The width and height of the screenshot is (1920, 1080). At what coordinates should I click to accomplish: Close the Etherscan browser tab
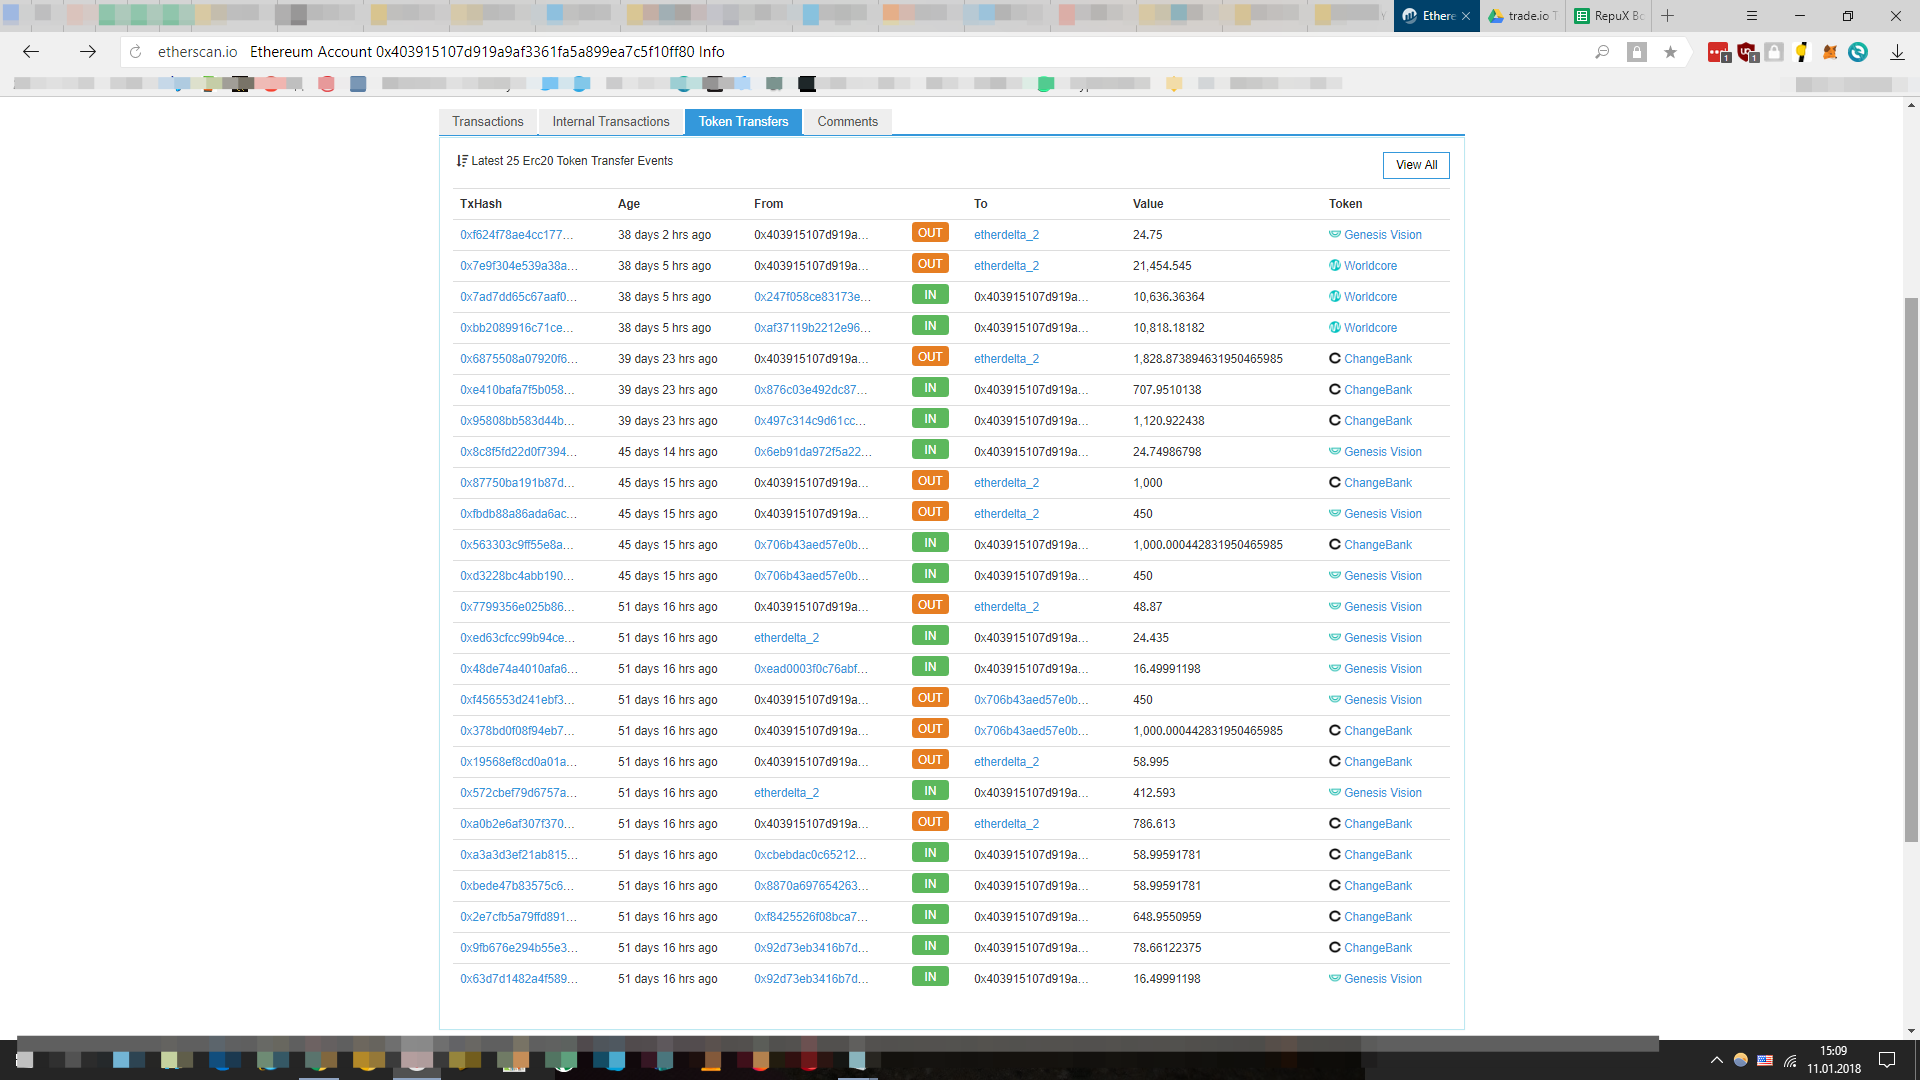click(1466, 16)
